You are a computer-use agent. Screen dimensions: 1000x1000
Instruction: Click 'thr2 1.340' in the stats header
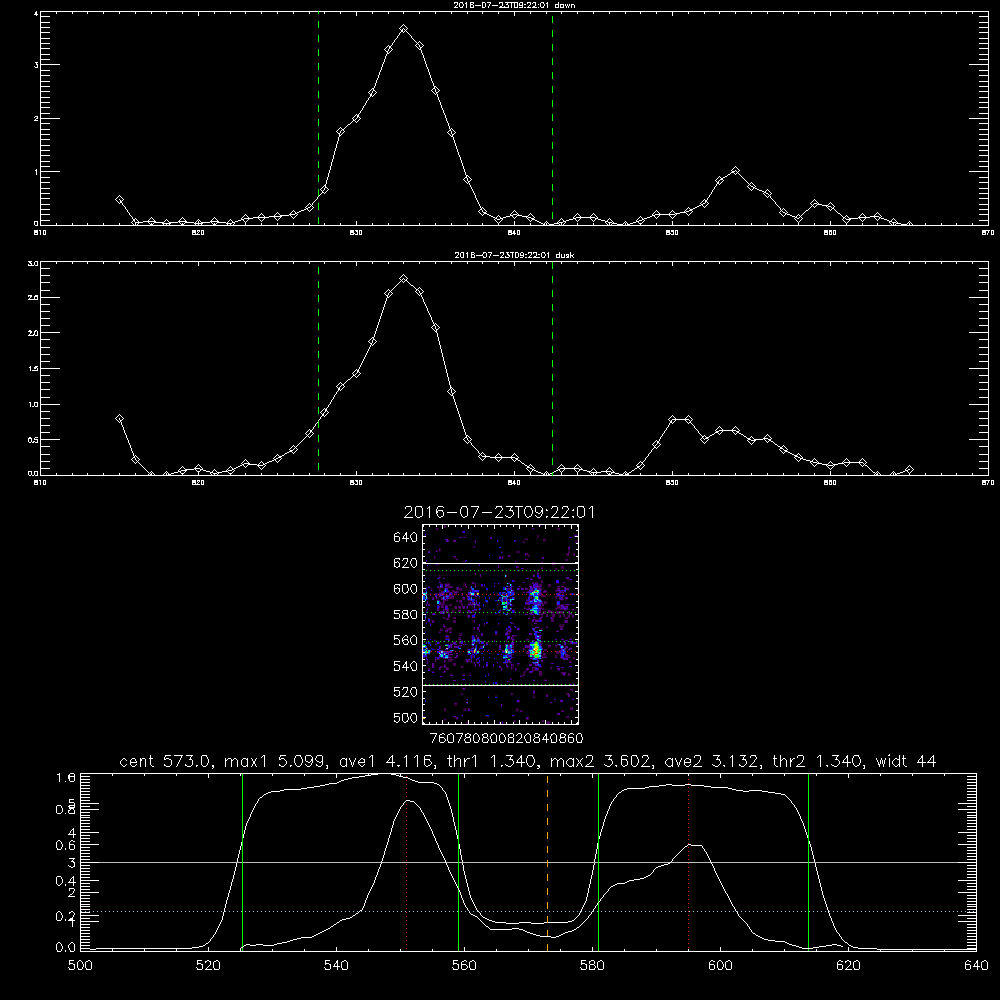pos(818,761)
